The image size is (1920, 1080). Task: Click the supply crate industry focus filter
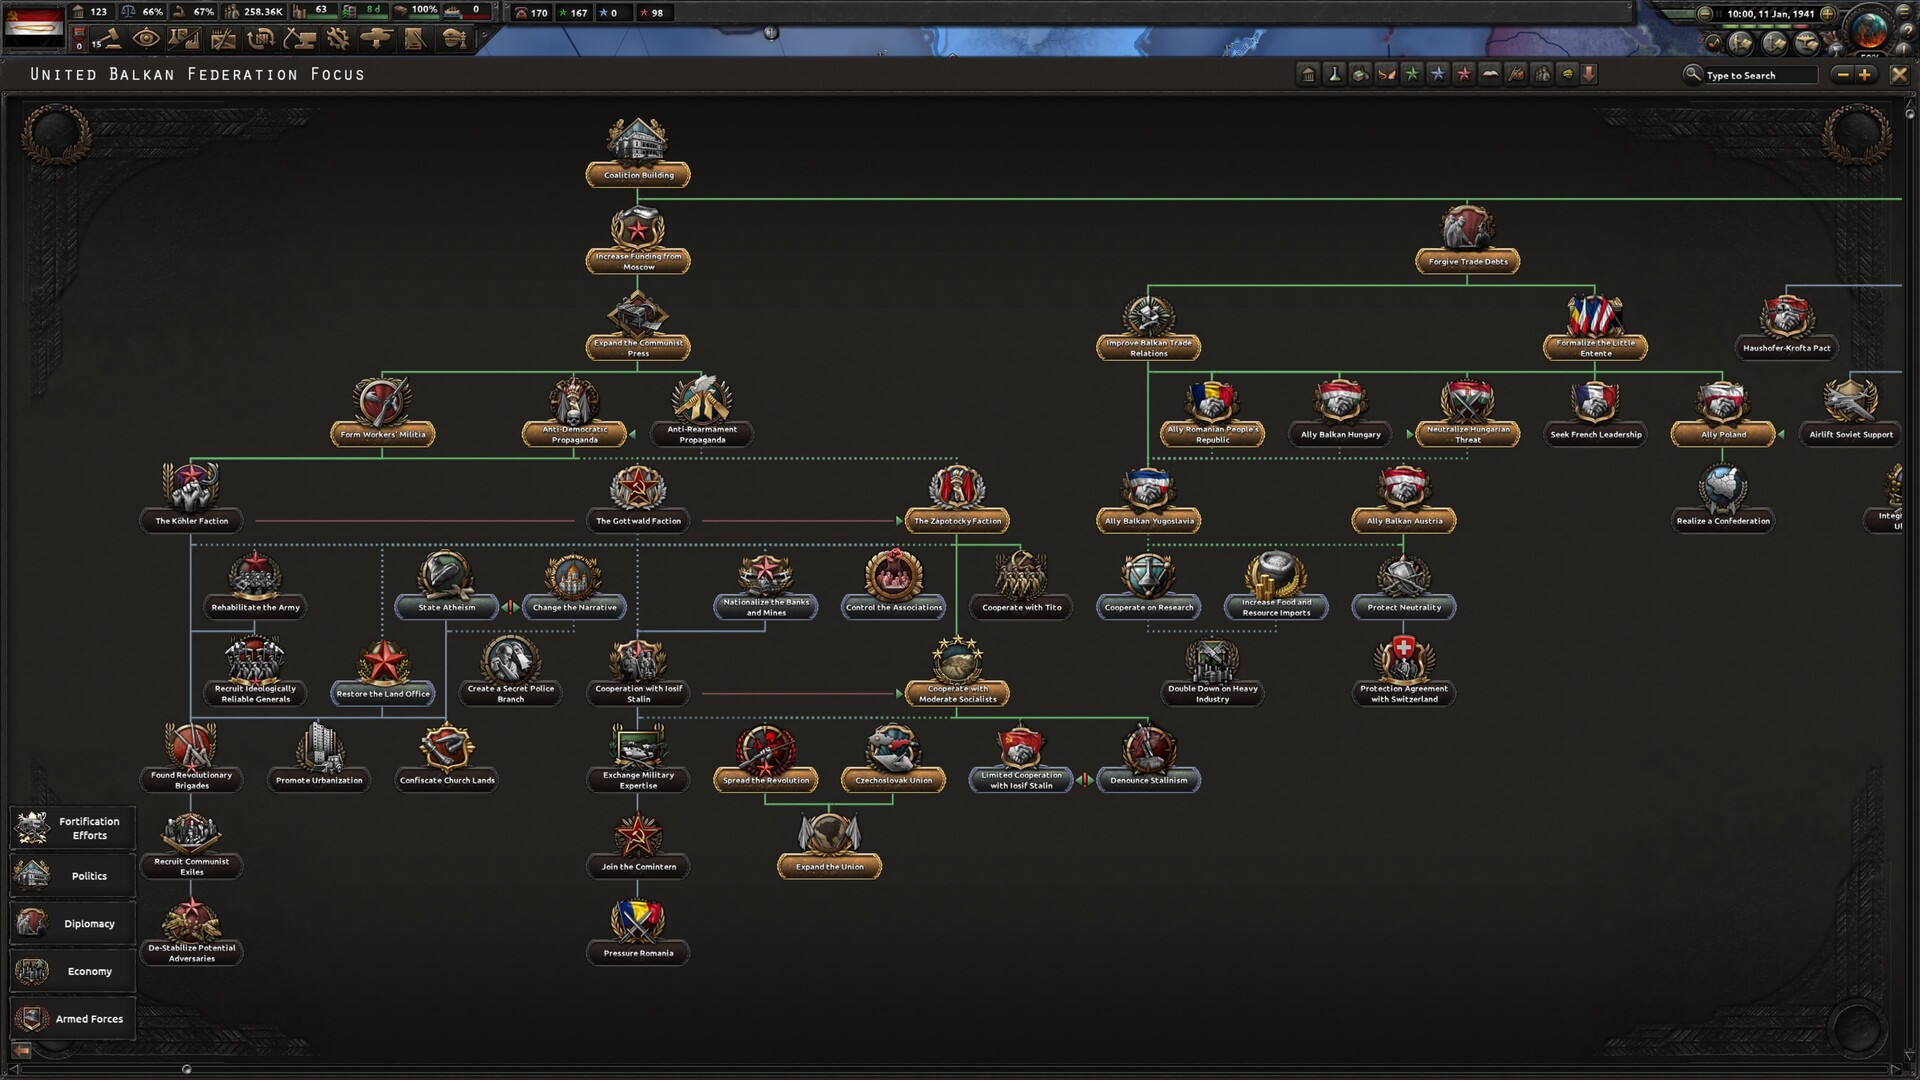coord(1359,74)
